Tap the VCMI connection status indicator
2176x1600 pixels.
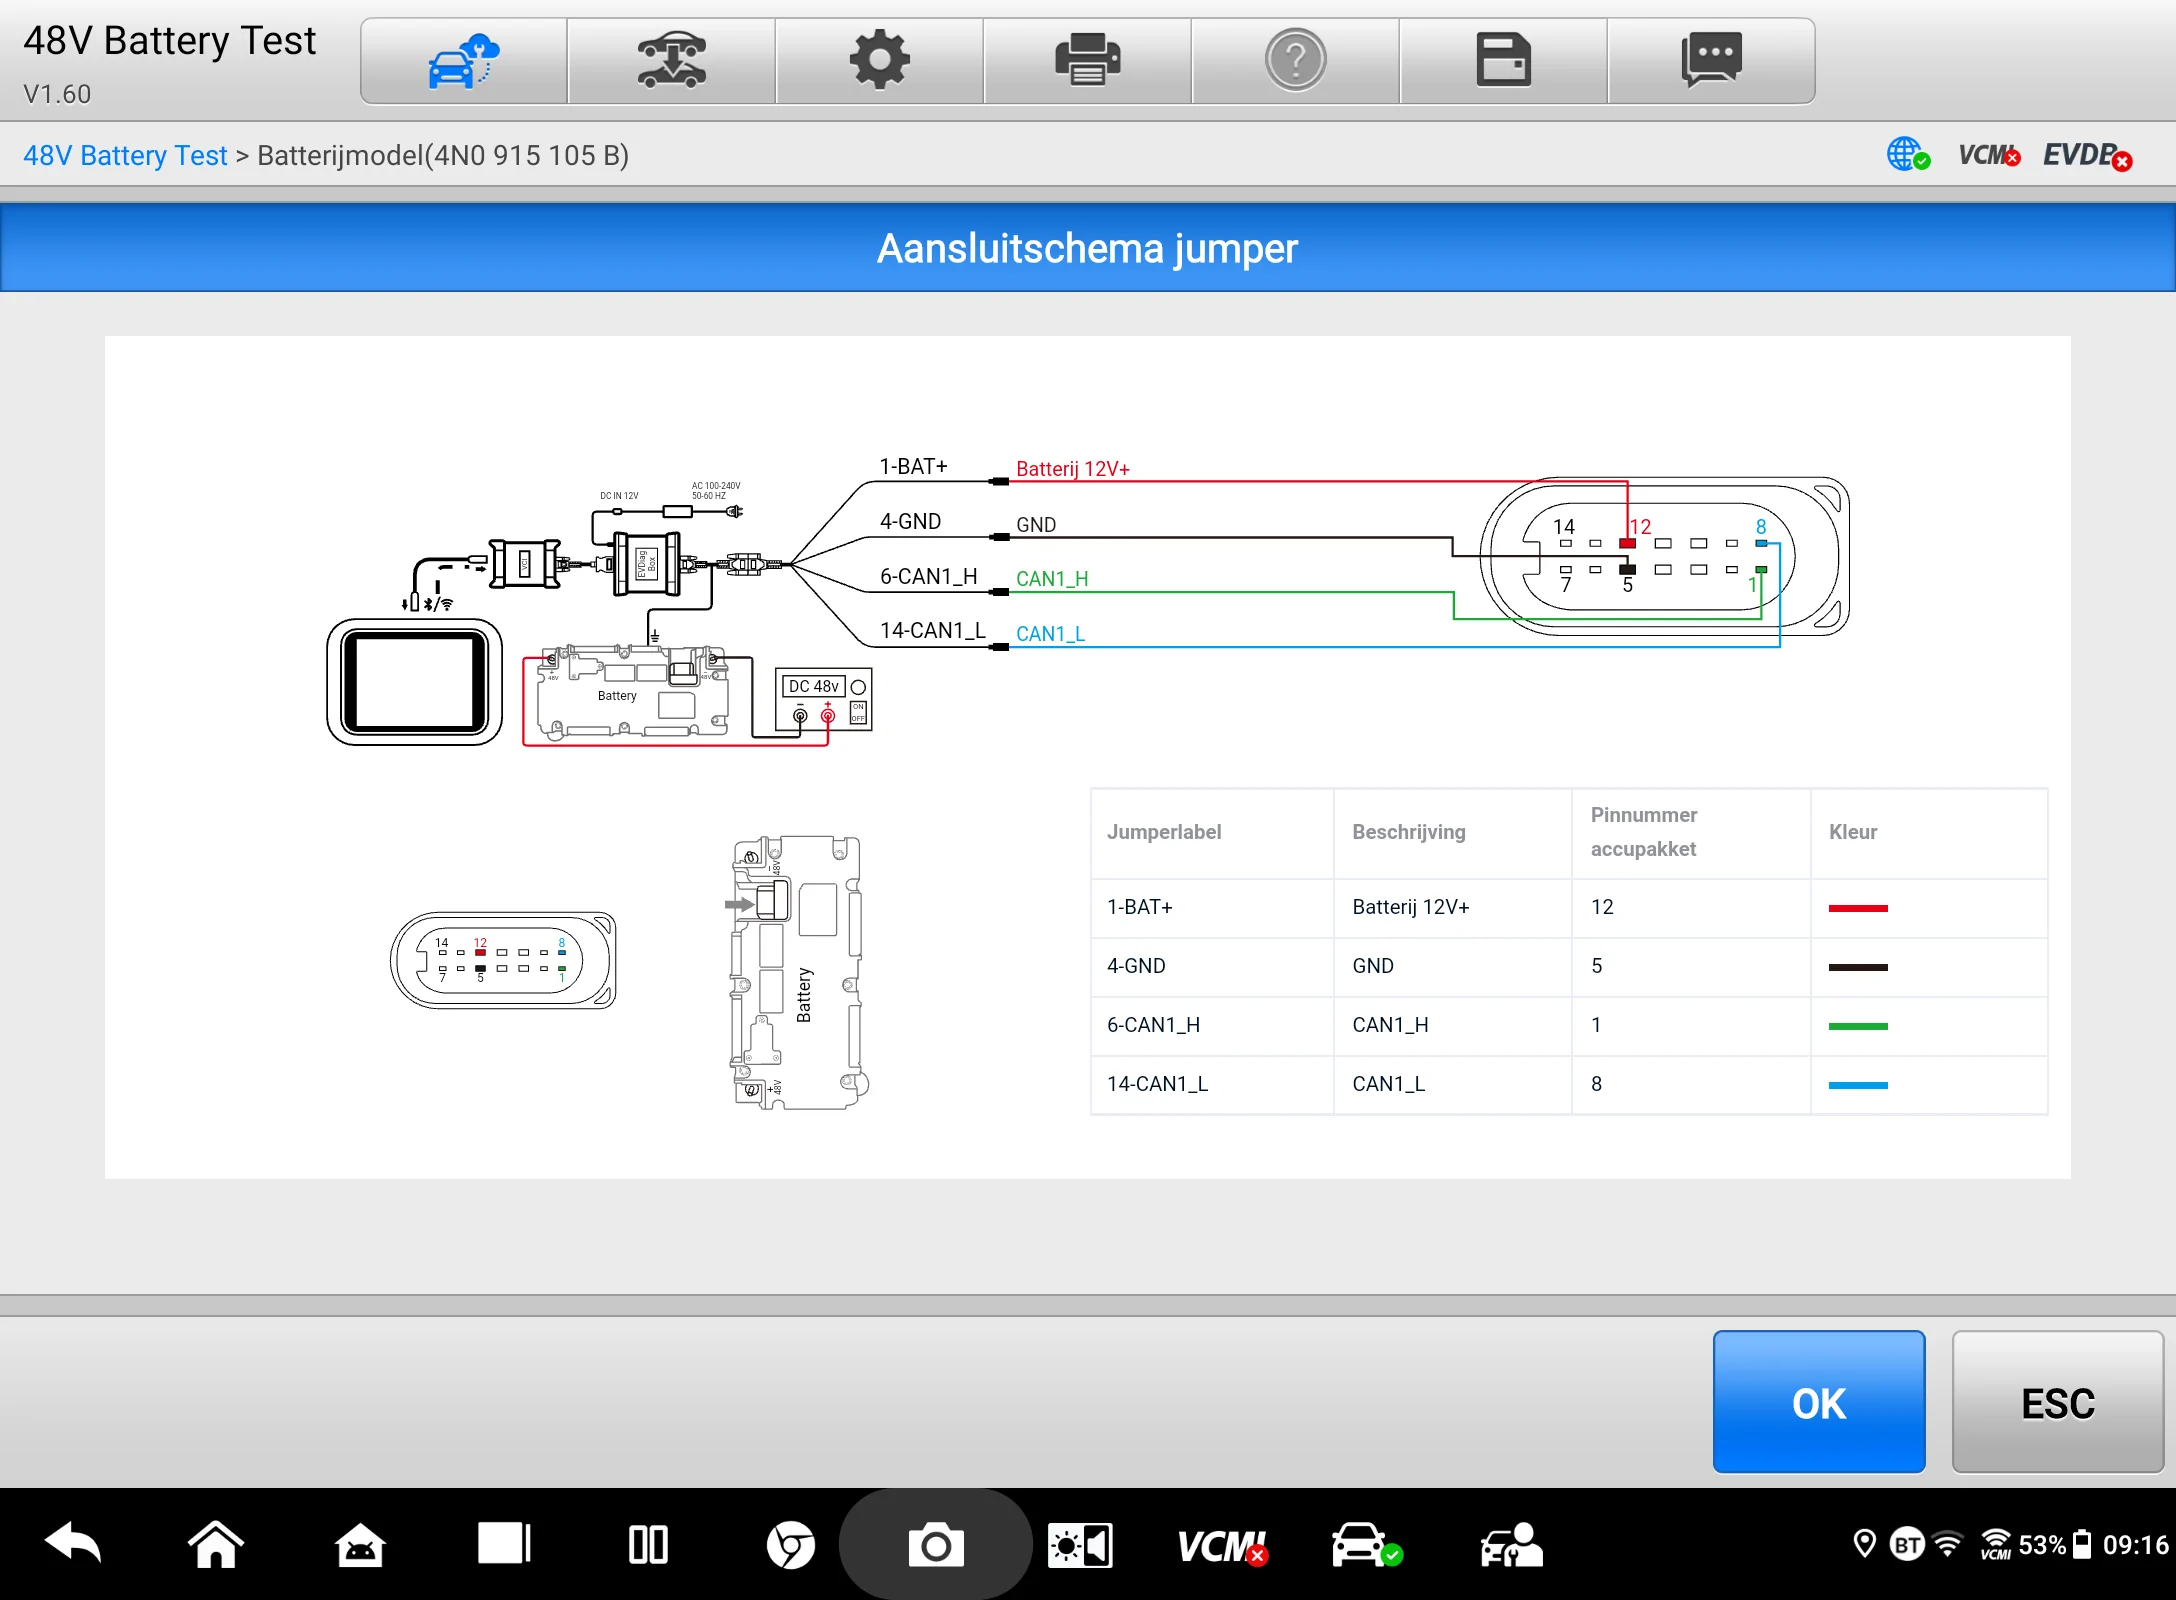tap(1989, 155)
